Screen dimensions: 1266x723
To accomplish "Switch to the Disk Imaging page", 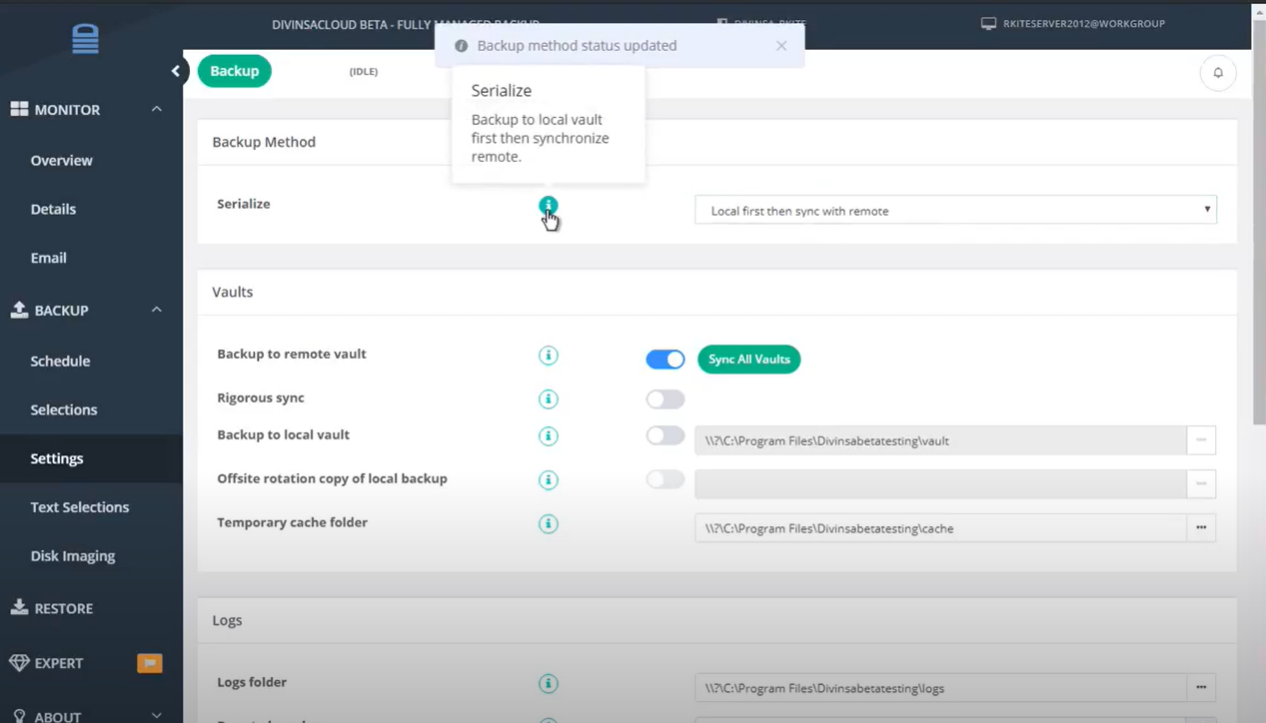I will (74, 556).
